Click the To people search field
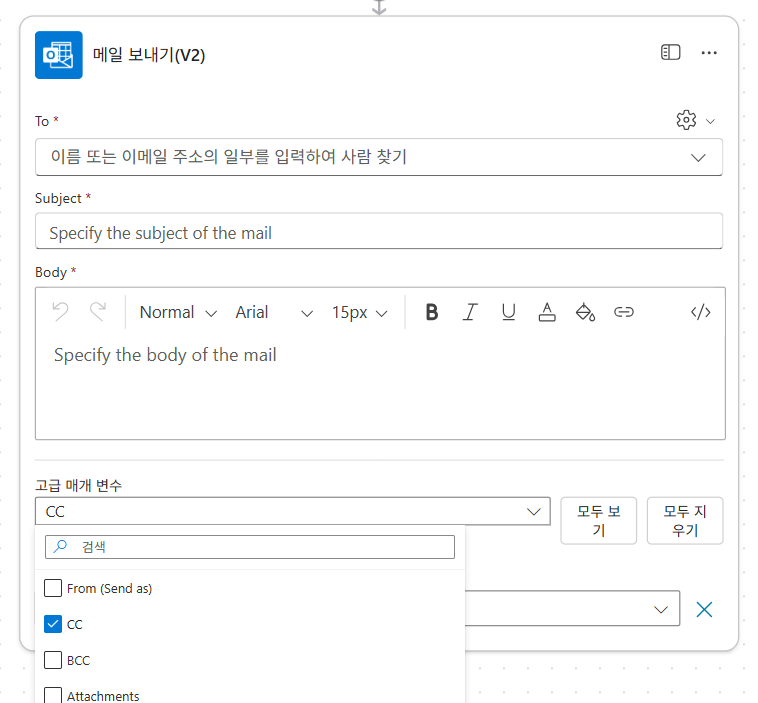 pos(379,157)
